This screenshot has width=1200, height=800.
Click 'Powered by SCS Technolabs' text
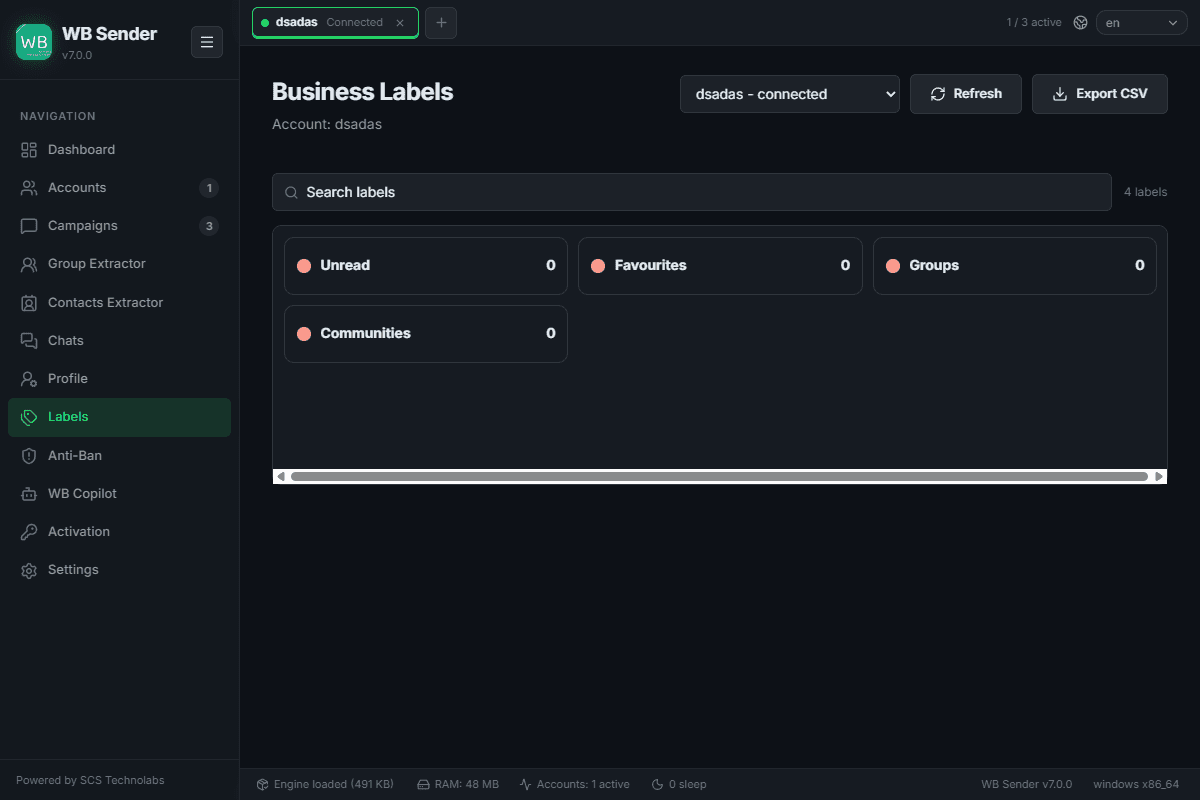coord(90,780)
